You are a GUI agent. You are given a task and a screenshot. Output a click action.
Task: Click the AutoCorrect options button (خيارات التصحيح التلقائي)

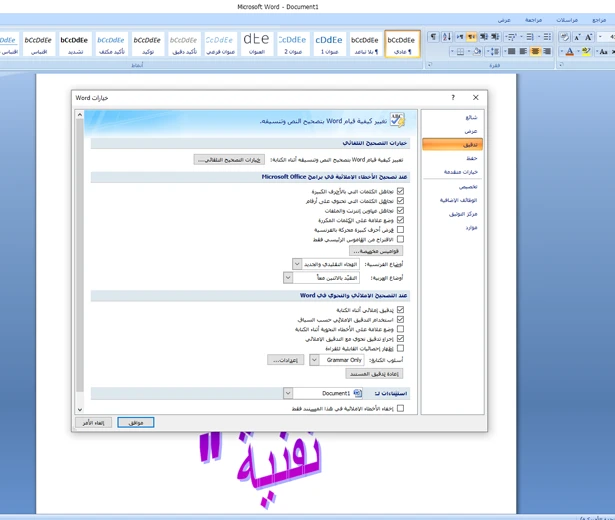[x=229, y=160]
